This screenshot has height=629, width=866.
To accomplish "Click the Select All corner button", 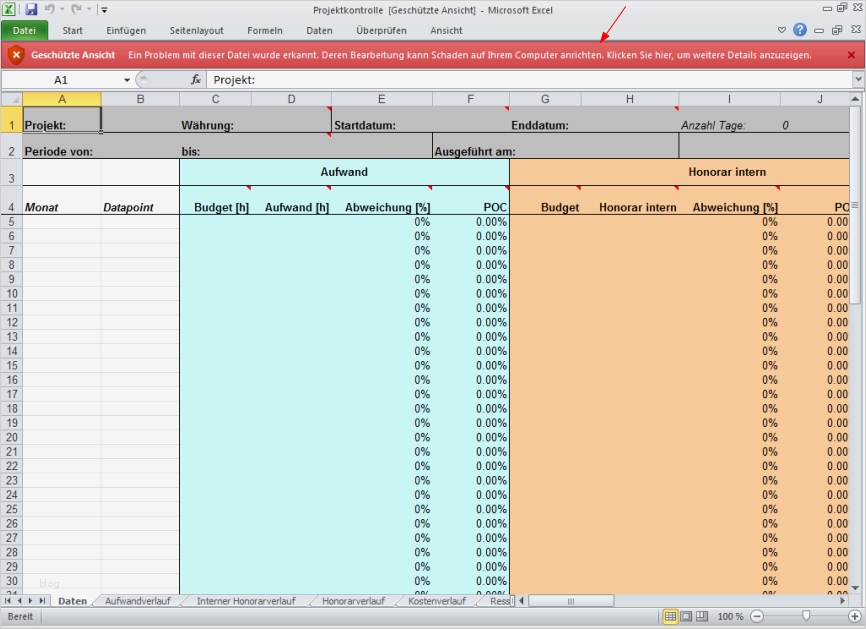I will tap(12, 99).
